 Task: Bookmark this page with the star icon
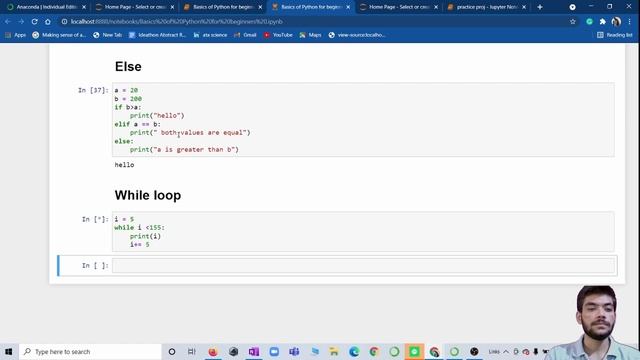[x=573, y=22]
